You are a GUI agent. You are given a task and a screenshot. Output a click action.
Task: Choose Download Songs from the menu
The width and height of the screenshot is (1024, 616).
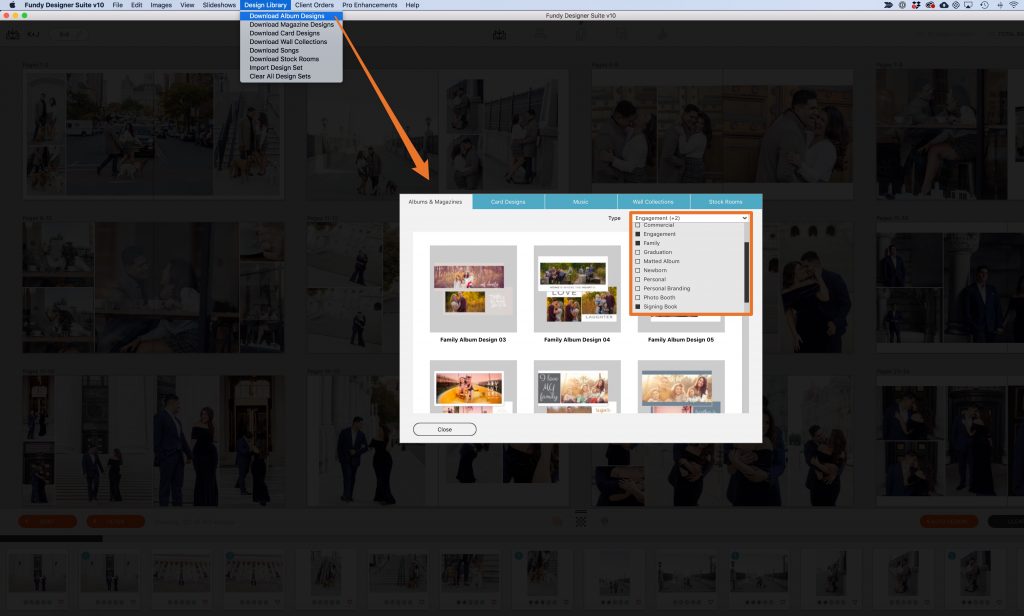point(291,50)
